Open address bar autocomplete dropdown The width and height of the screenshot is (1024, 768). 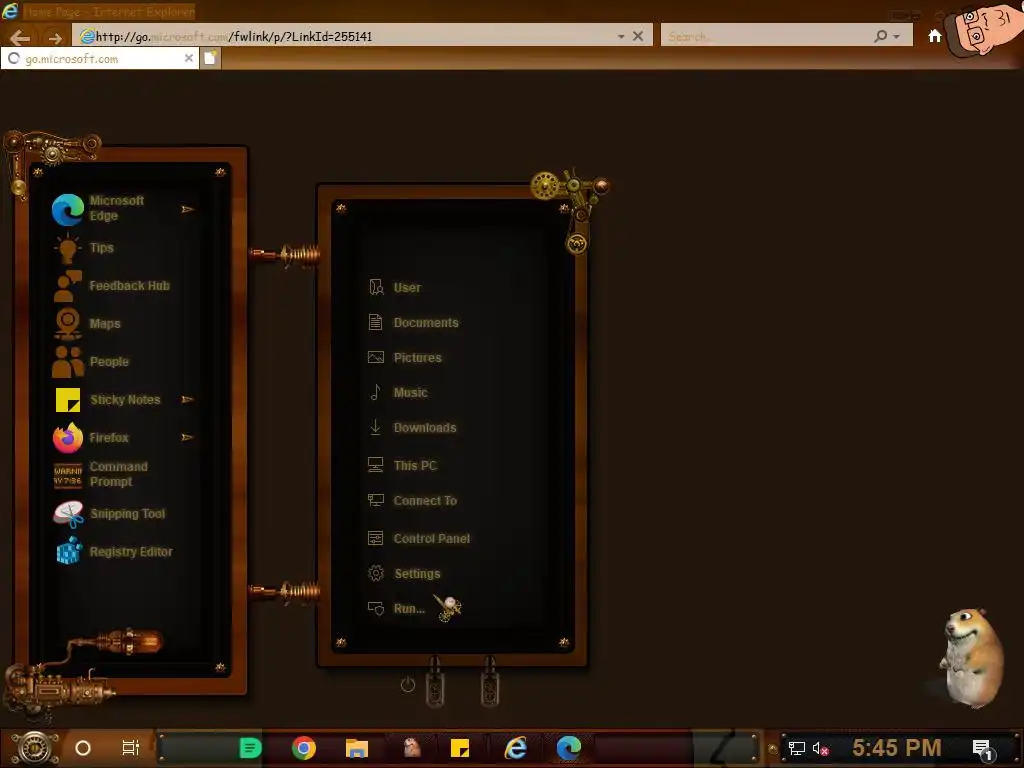click(621, 37)
